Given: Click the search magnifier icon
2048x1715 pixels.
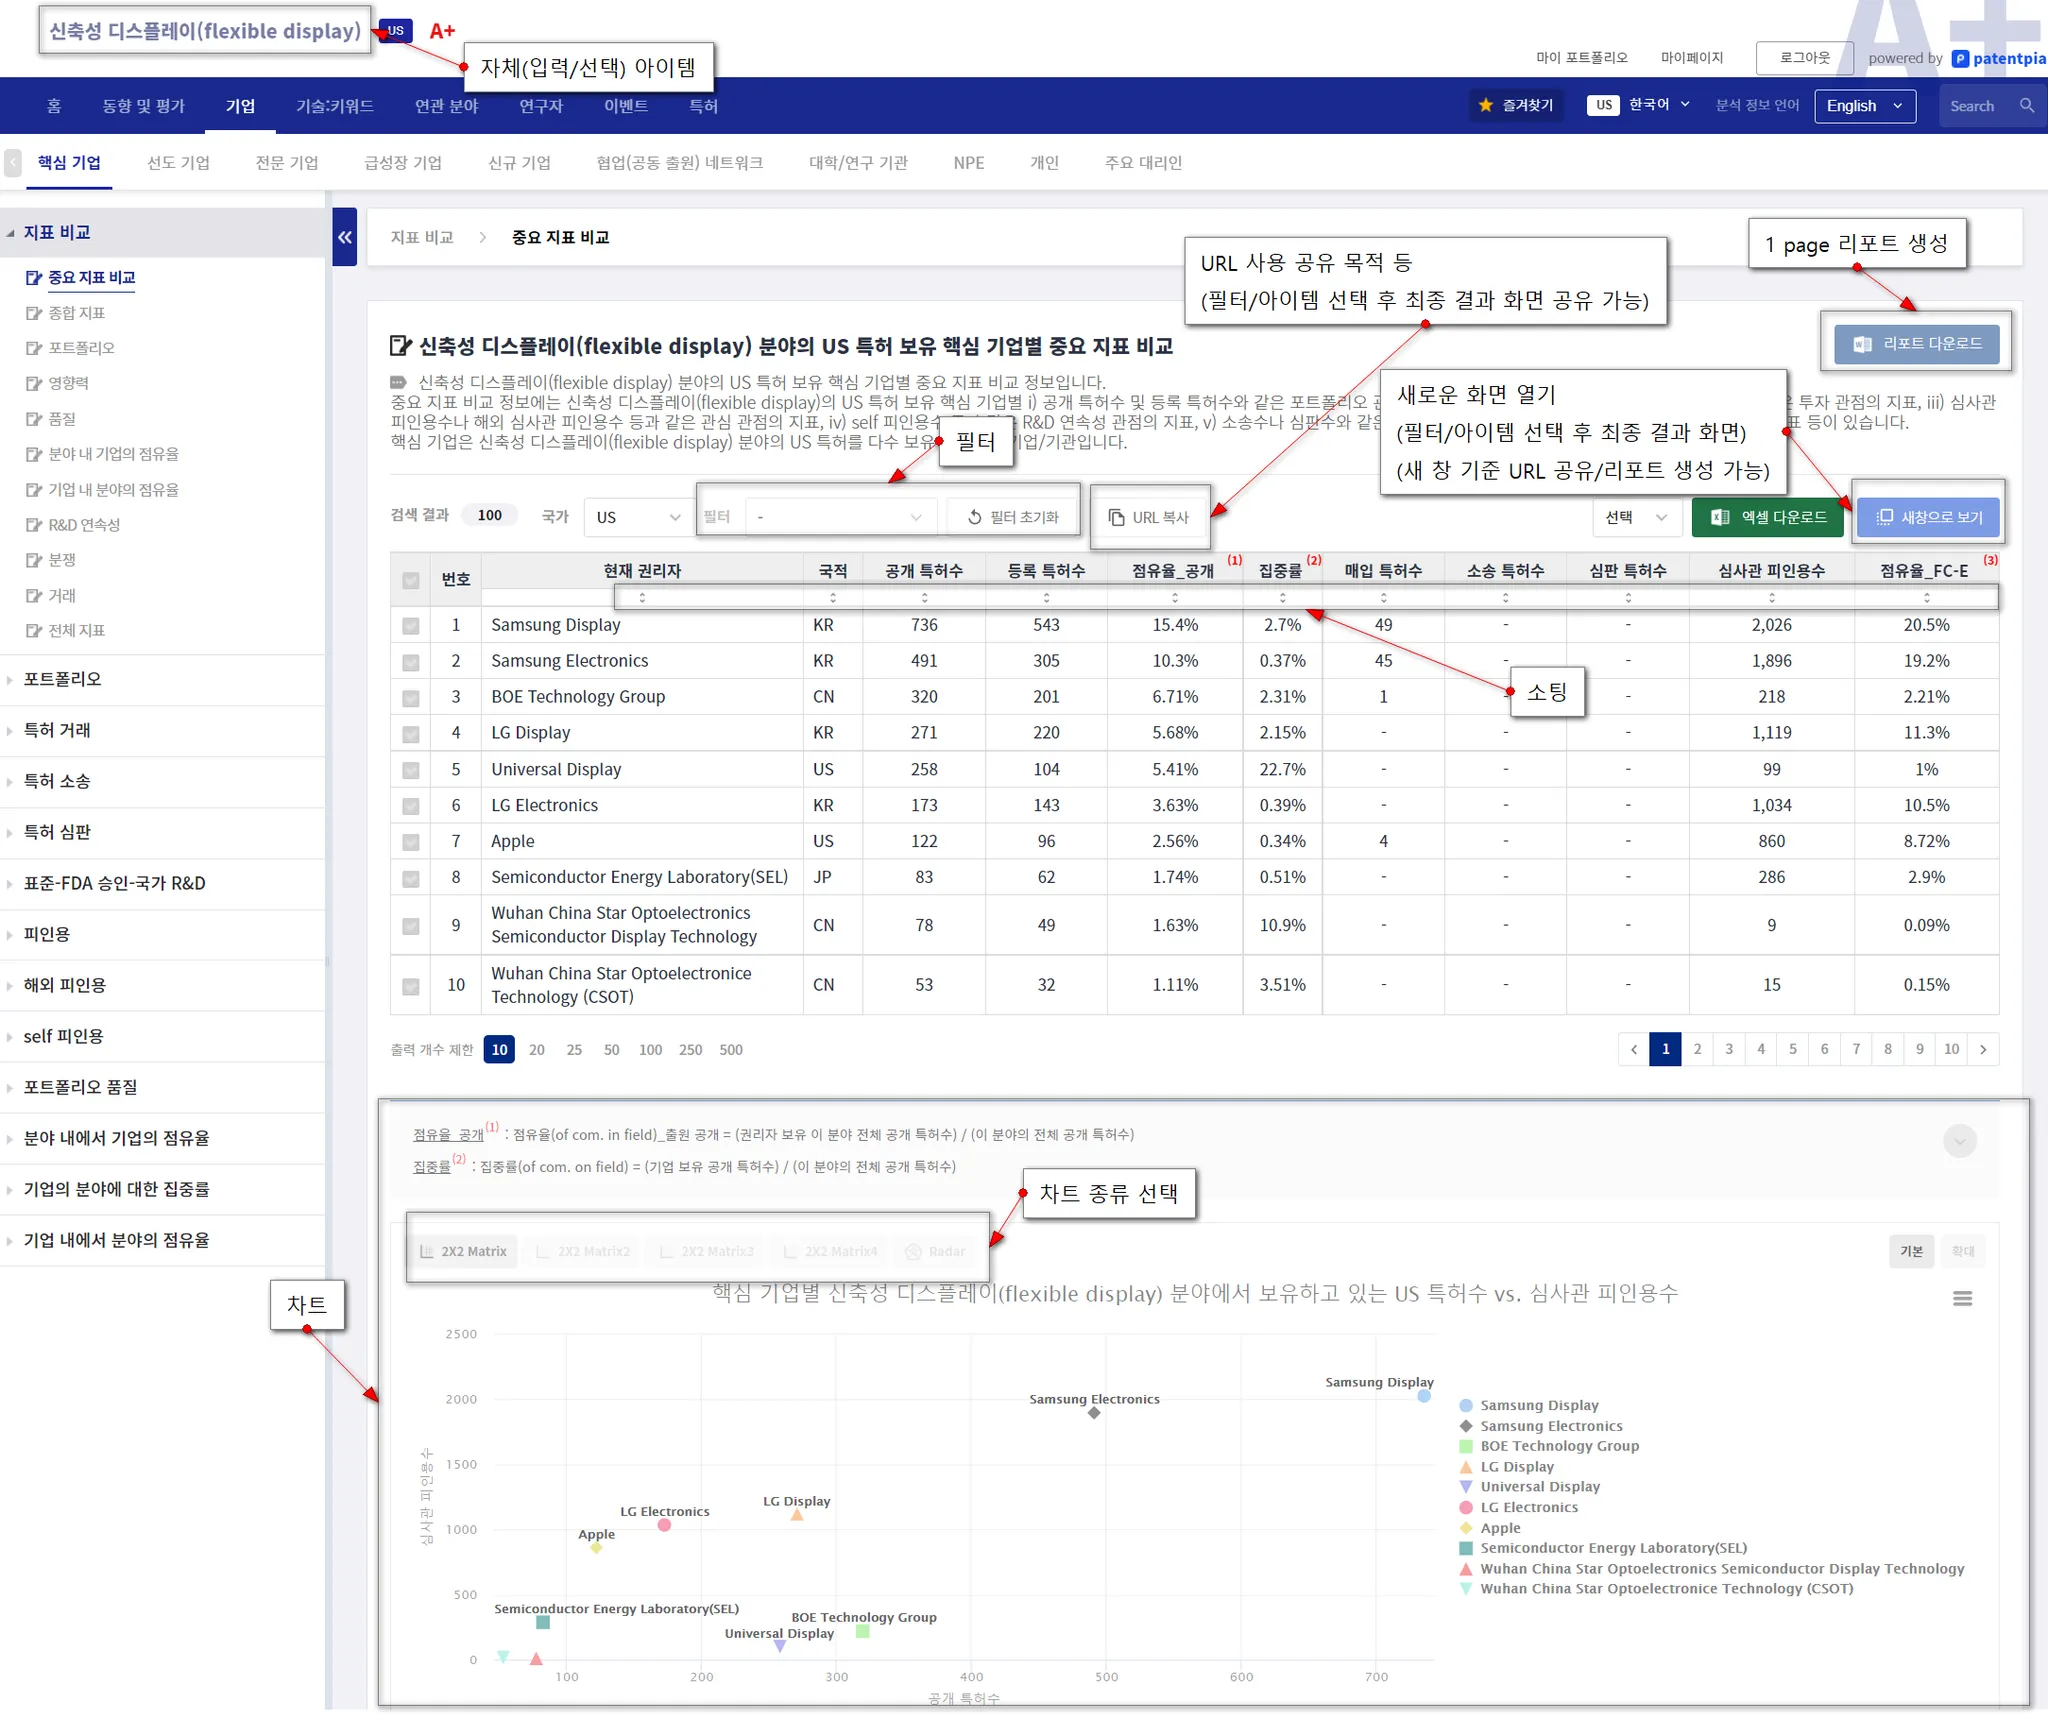Looking at the screenshot, I should pos(2026,105).
